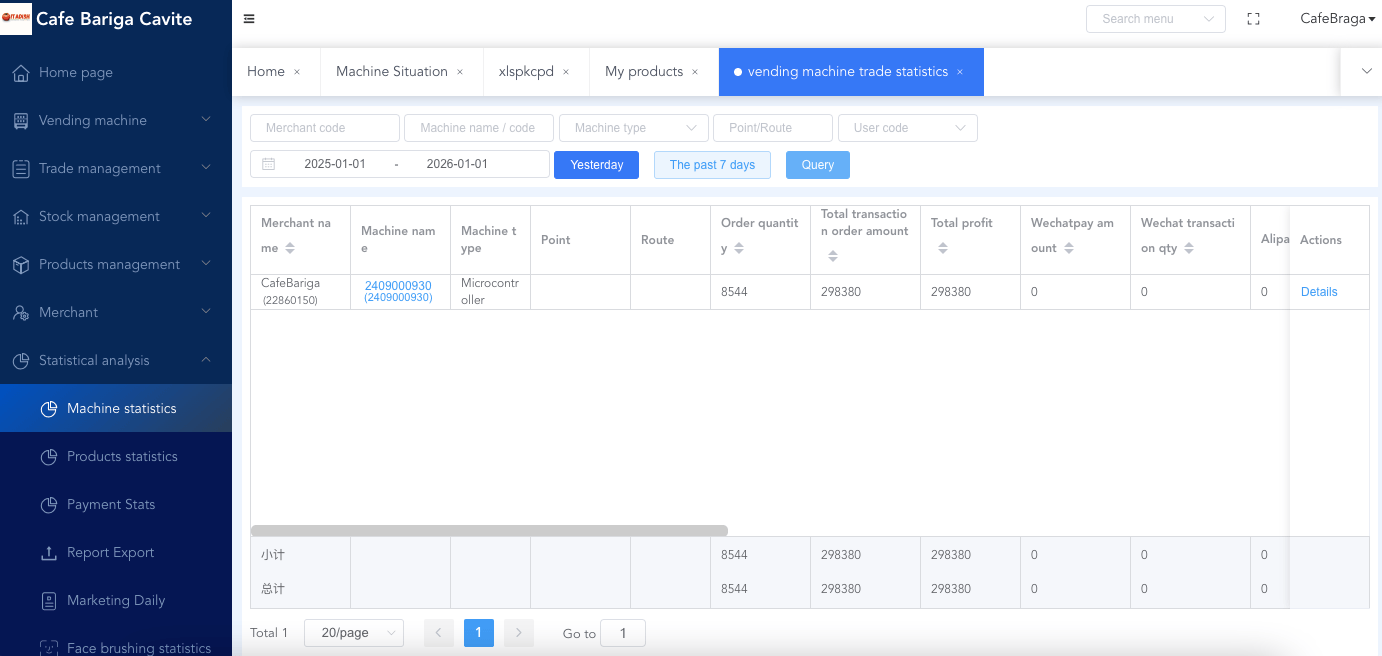
Task: Open Payment Stats in sidebar
Action: point(111,505)
